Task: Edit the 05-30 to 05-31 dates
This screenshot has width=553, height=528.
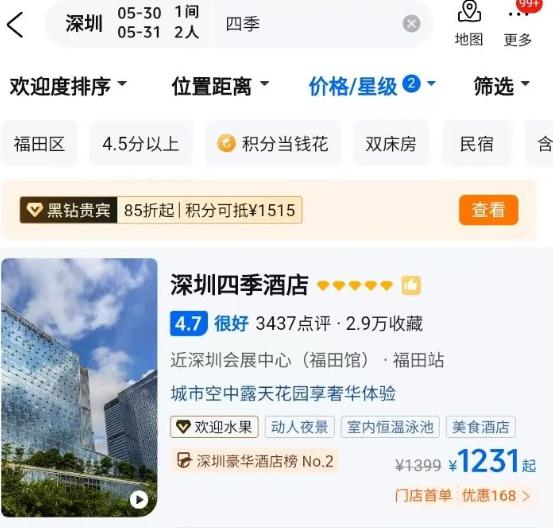Action: 139,23
